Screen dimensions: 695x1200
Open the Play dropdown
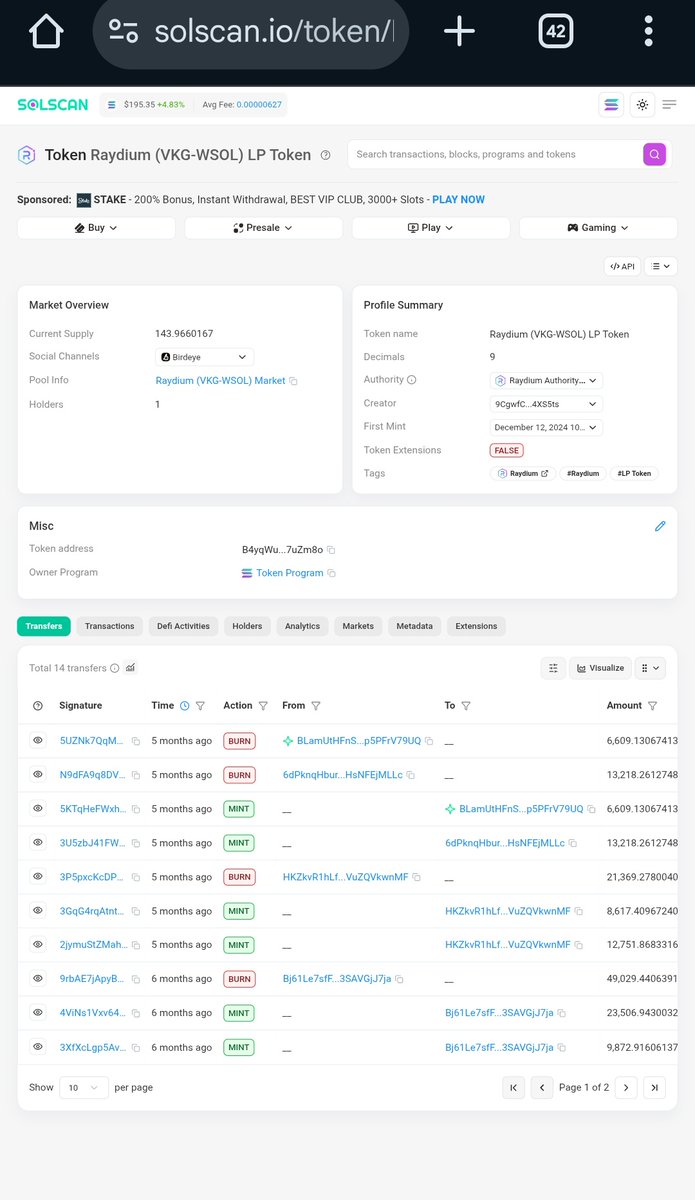pyautogui.click(x=431, y=228)
